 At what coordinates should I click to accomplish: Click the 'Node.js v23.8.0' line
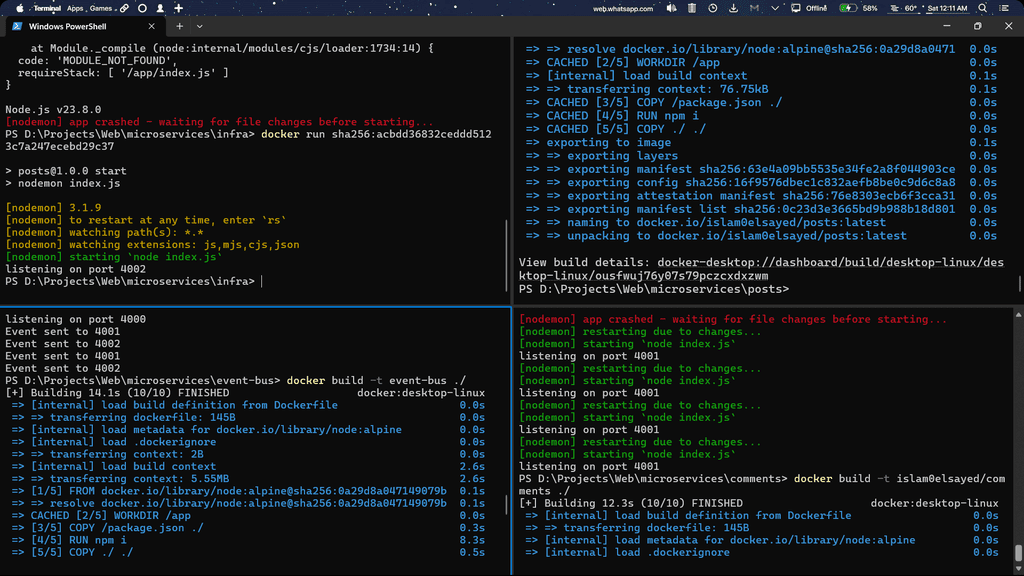(x=53, y=110)
